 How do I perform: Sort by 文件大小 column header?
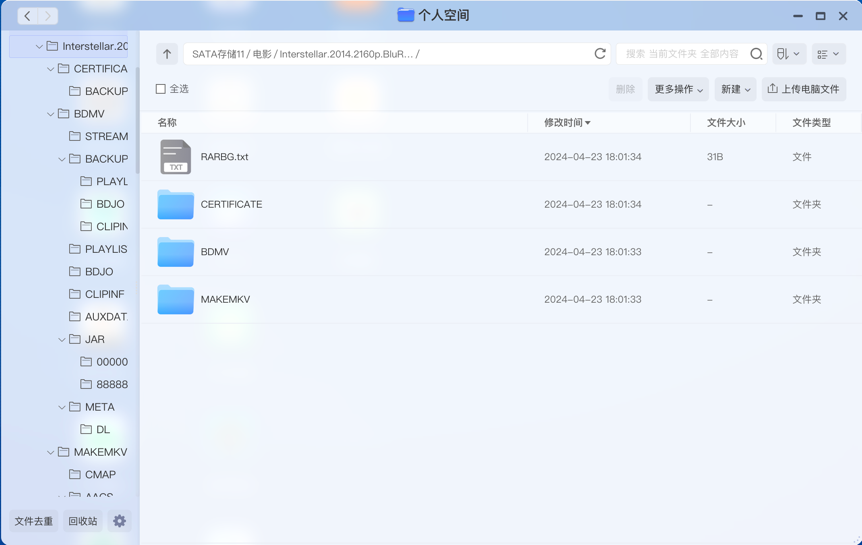coord(726,122)
